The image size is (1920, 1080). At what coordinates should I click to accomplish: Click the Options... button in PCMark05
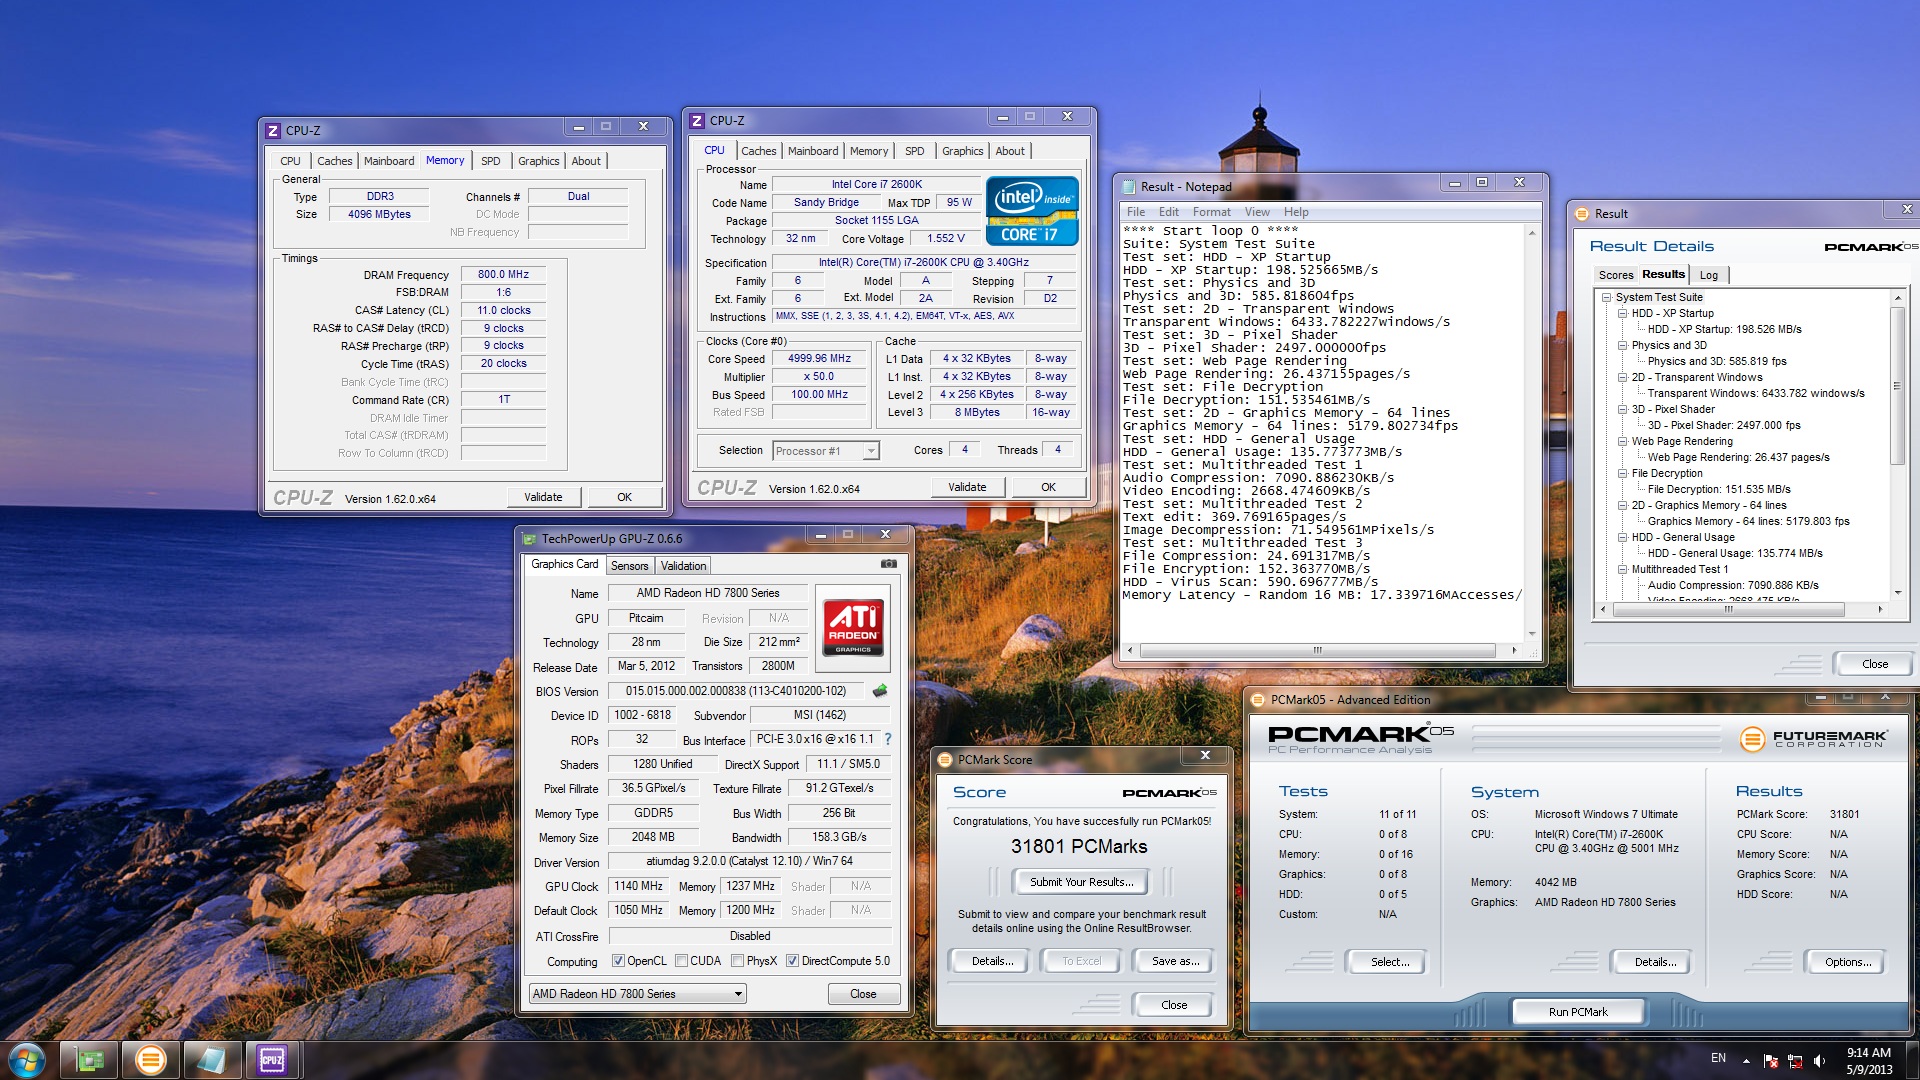click(1847, 962)
